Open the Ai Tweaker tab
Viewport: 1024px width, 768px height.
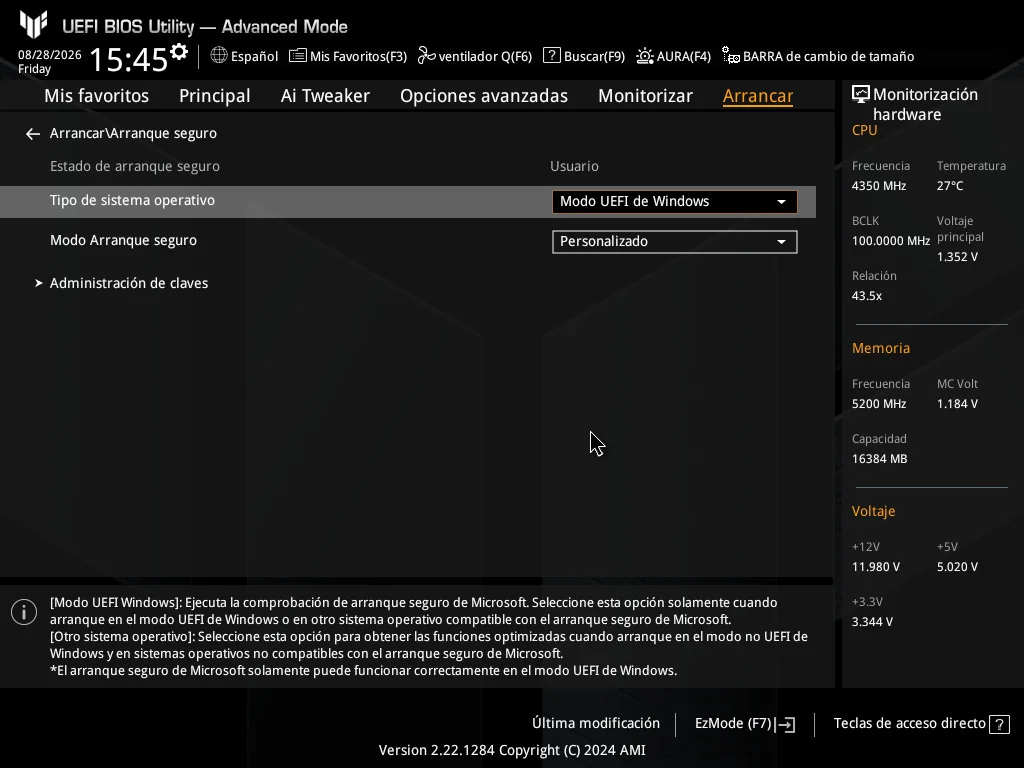click(325, 95)
